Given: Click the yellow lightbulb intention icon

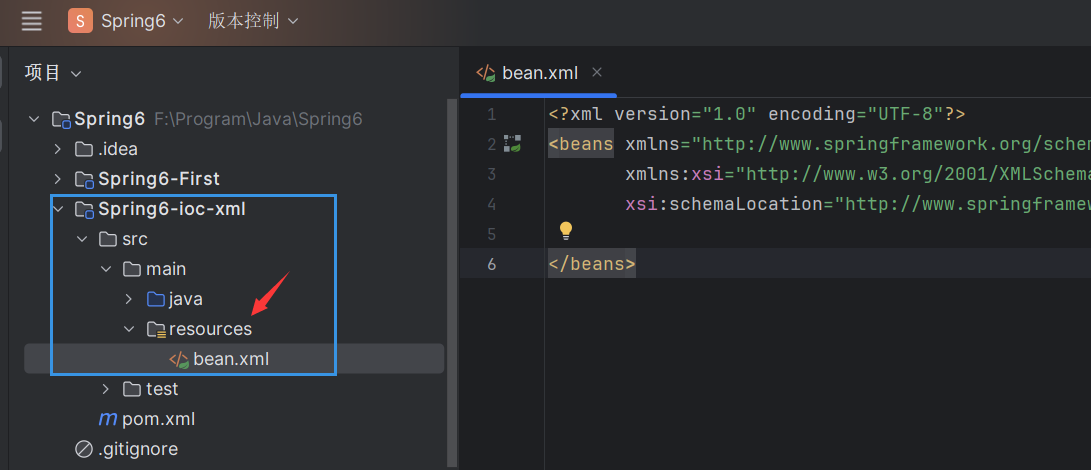Looking at the screenshot, I should (x=566, y=230).
